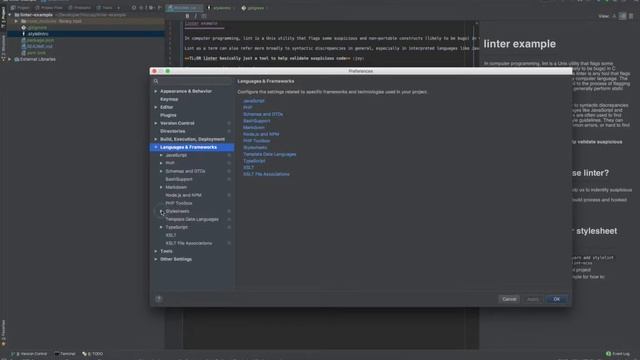Collapse the linter-example project root
Screen dimensions: 640x360
pos(9,15)
